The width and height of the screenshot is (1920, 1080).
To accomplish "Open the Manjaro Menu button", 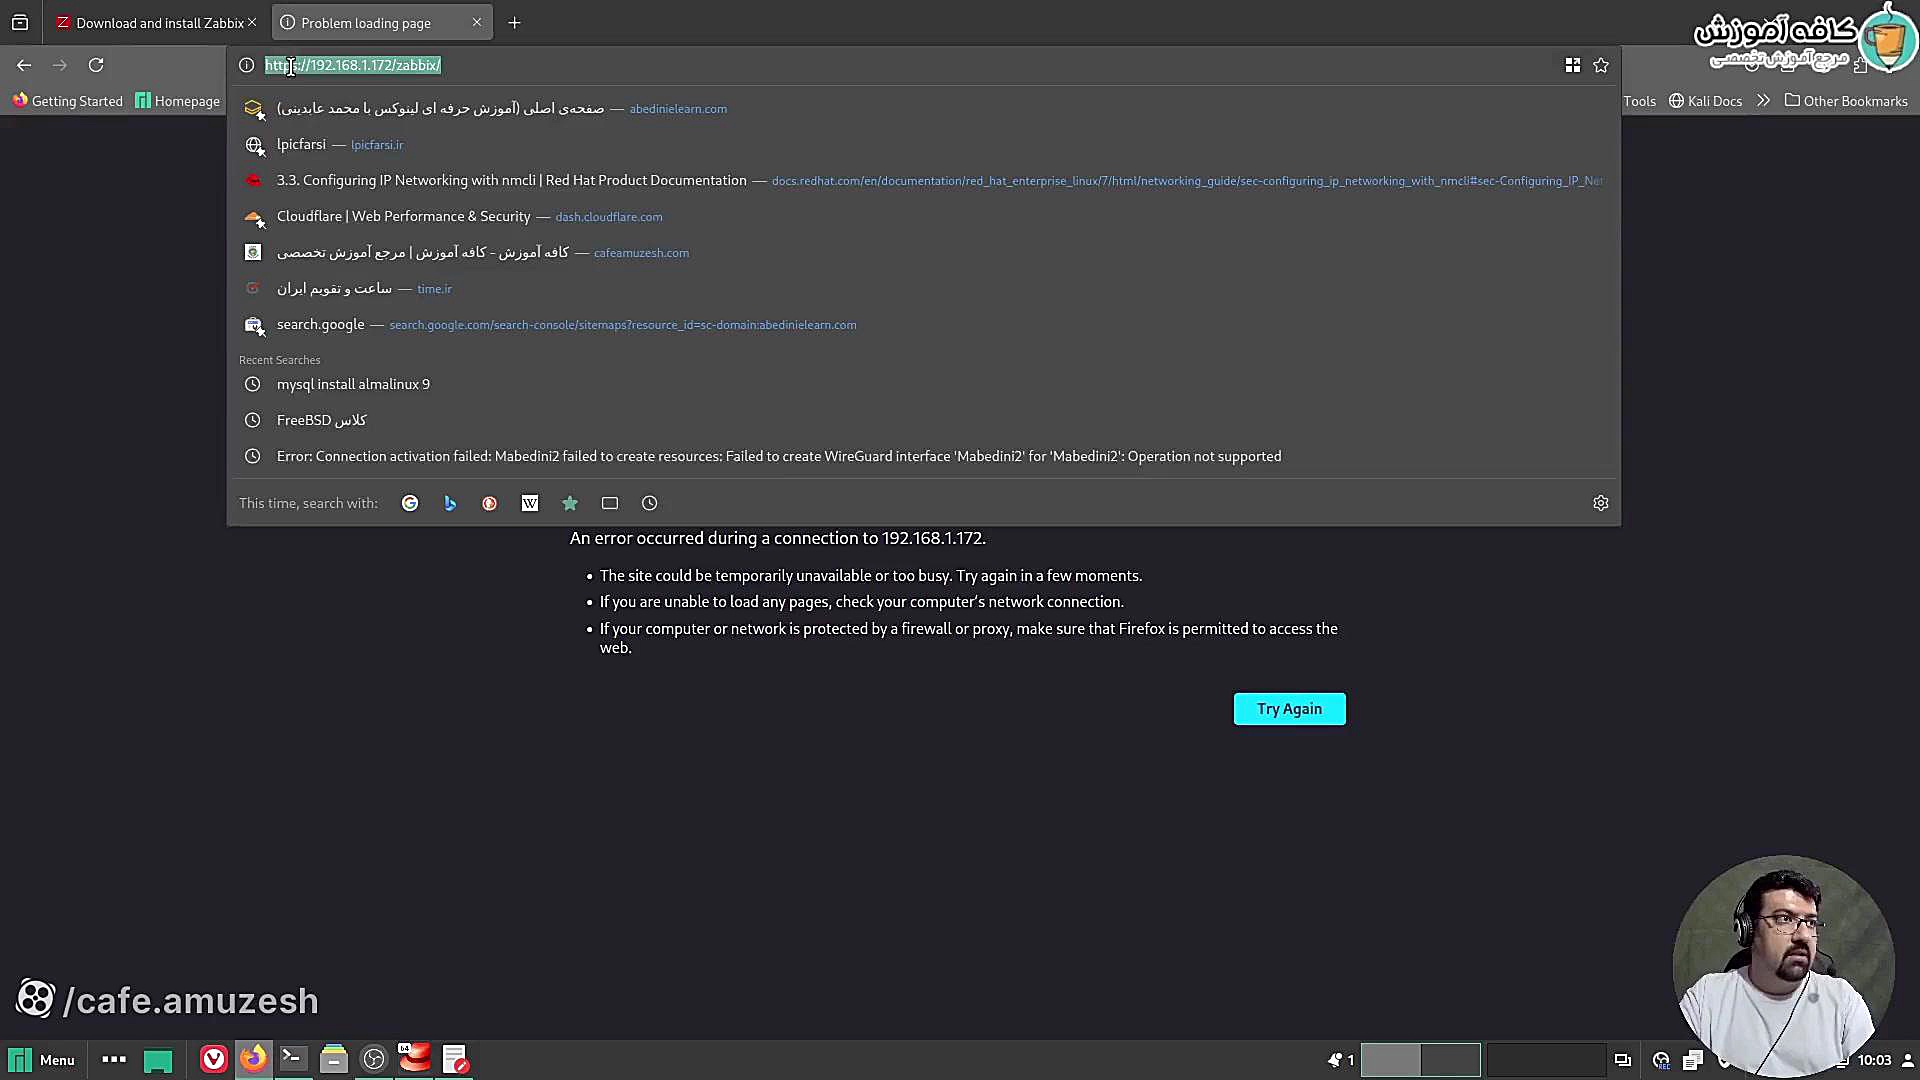I will [42, 1060].
